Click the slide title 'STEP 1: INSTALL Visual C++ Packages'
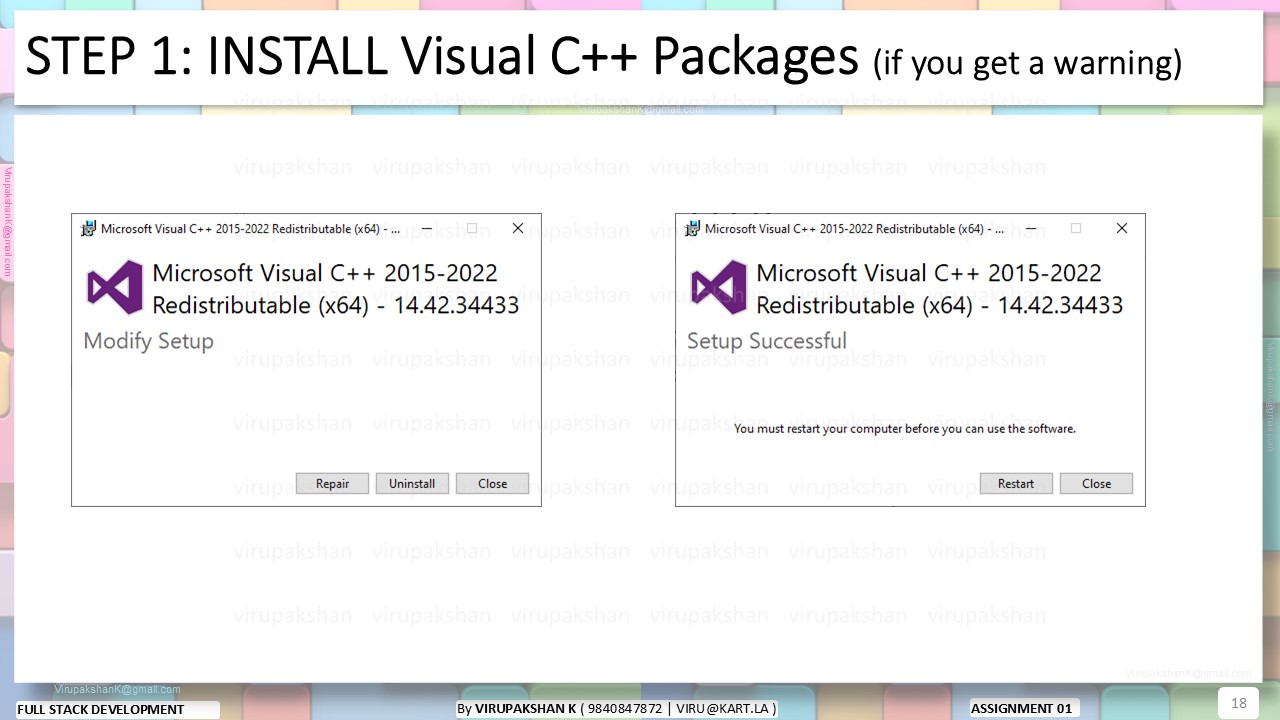 (442, 57)
